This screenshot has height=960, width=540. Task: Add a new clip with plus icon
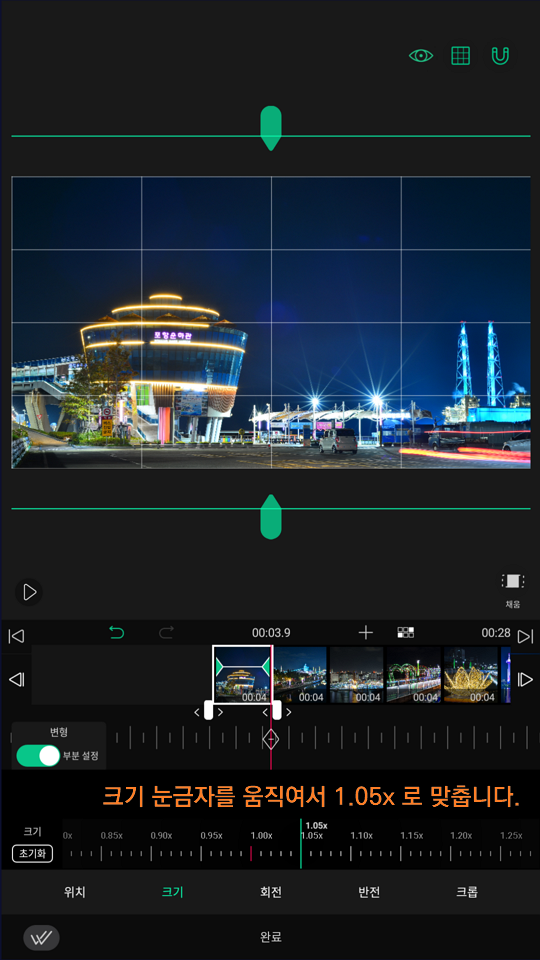coord(366,632)
